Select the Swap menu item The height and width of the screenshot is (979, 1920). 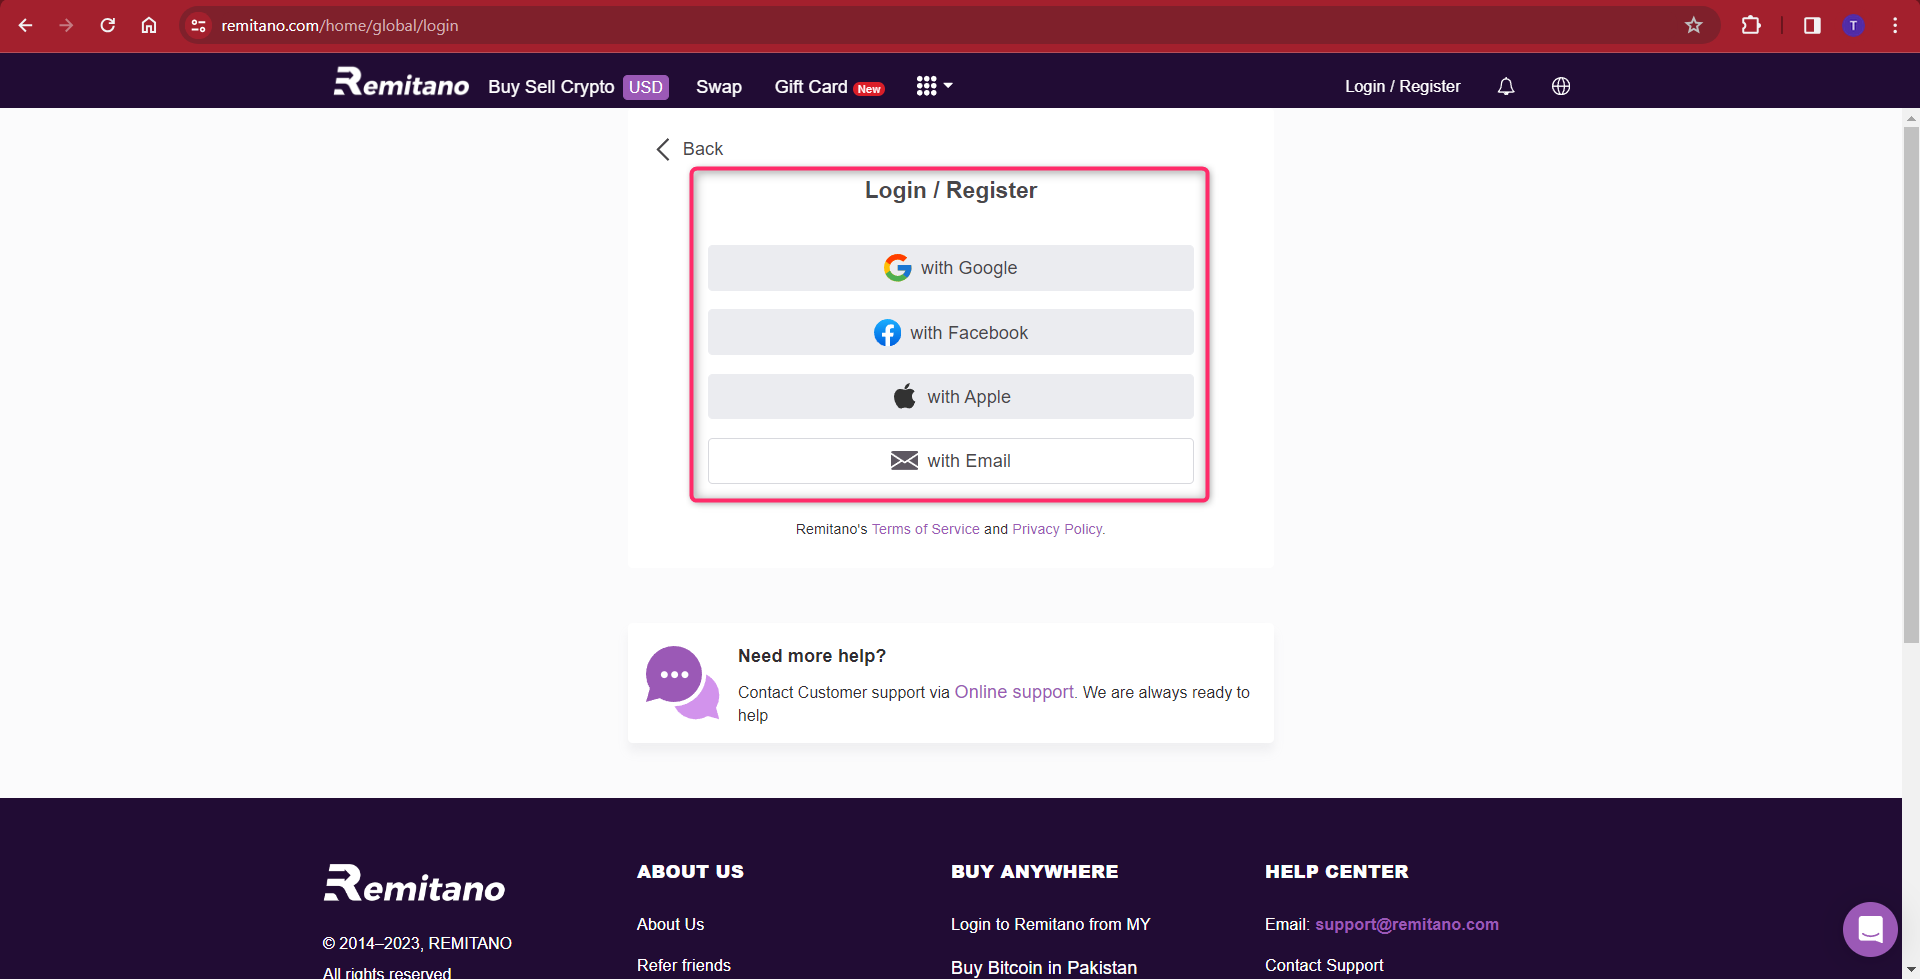coord(719,87)
